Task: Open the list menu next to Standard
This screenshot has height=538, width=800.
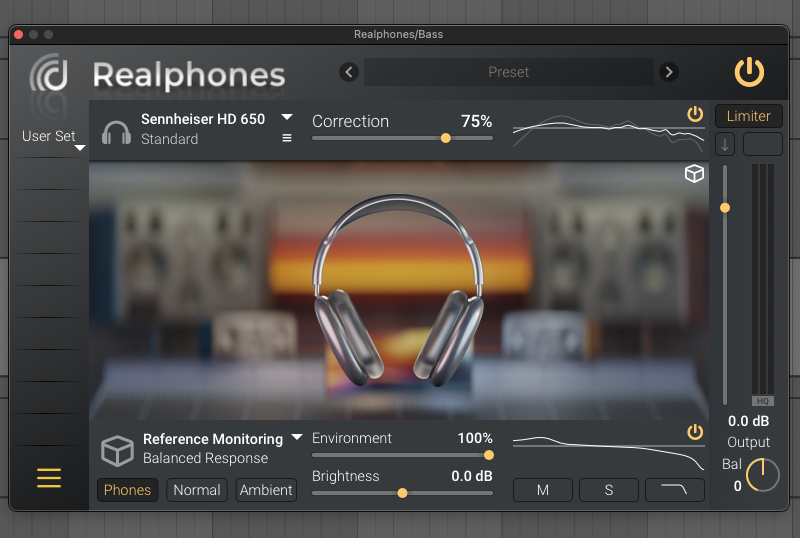Action: pyautogui.click(x=287, y=138)
